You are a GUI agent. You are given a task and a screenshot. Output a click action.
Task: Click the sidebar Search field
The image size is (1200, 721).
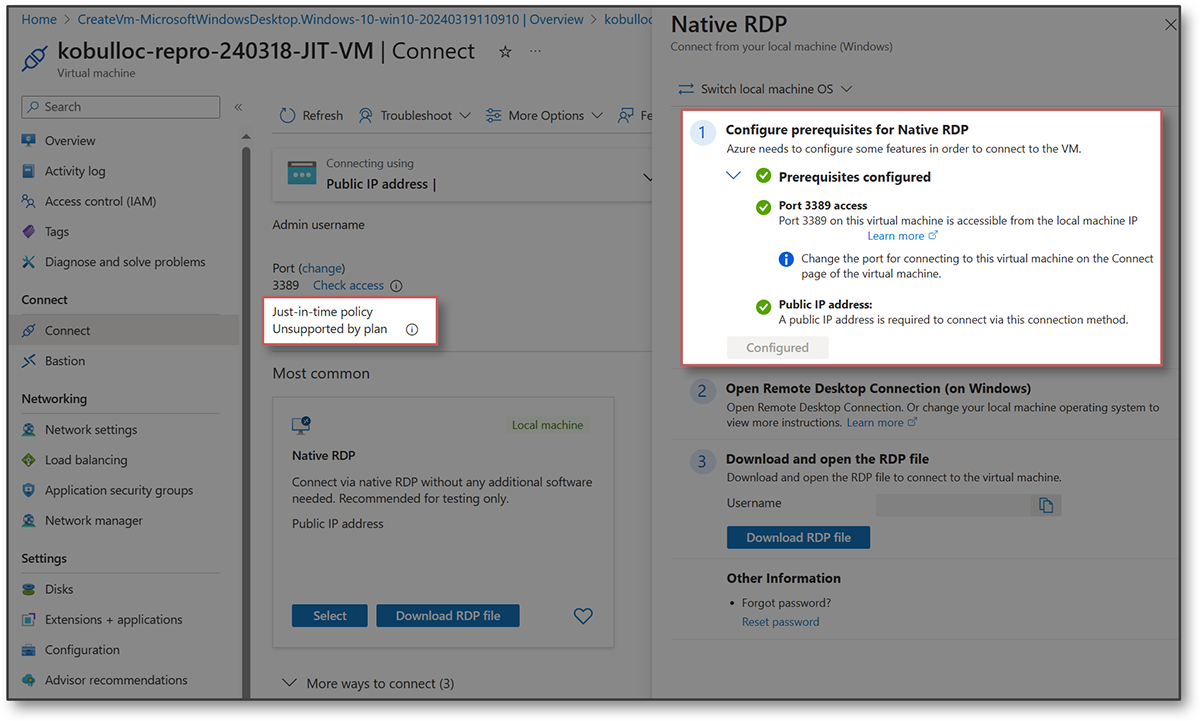tap(121, 107)
